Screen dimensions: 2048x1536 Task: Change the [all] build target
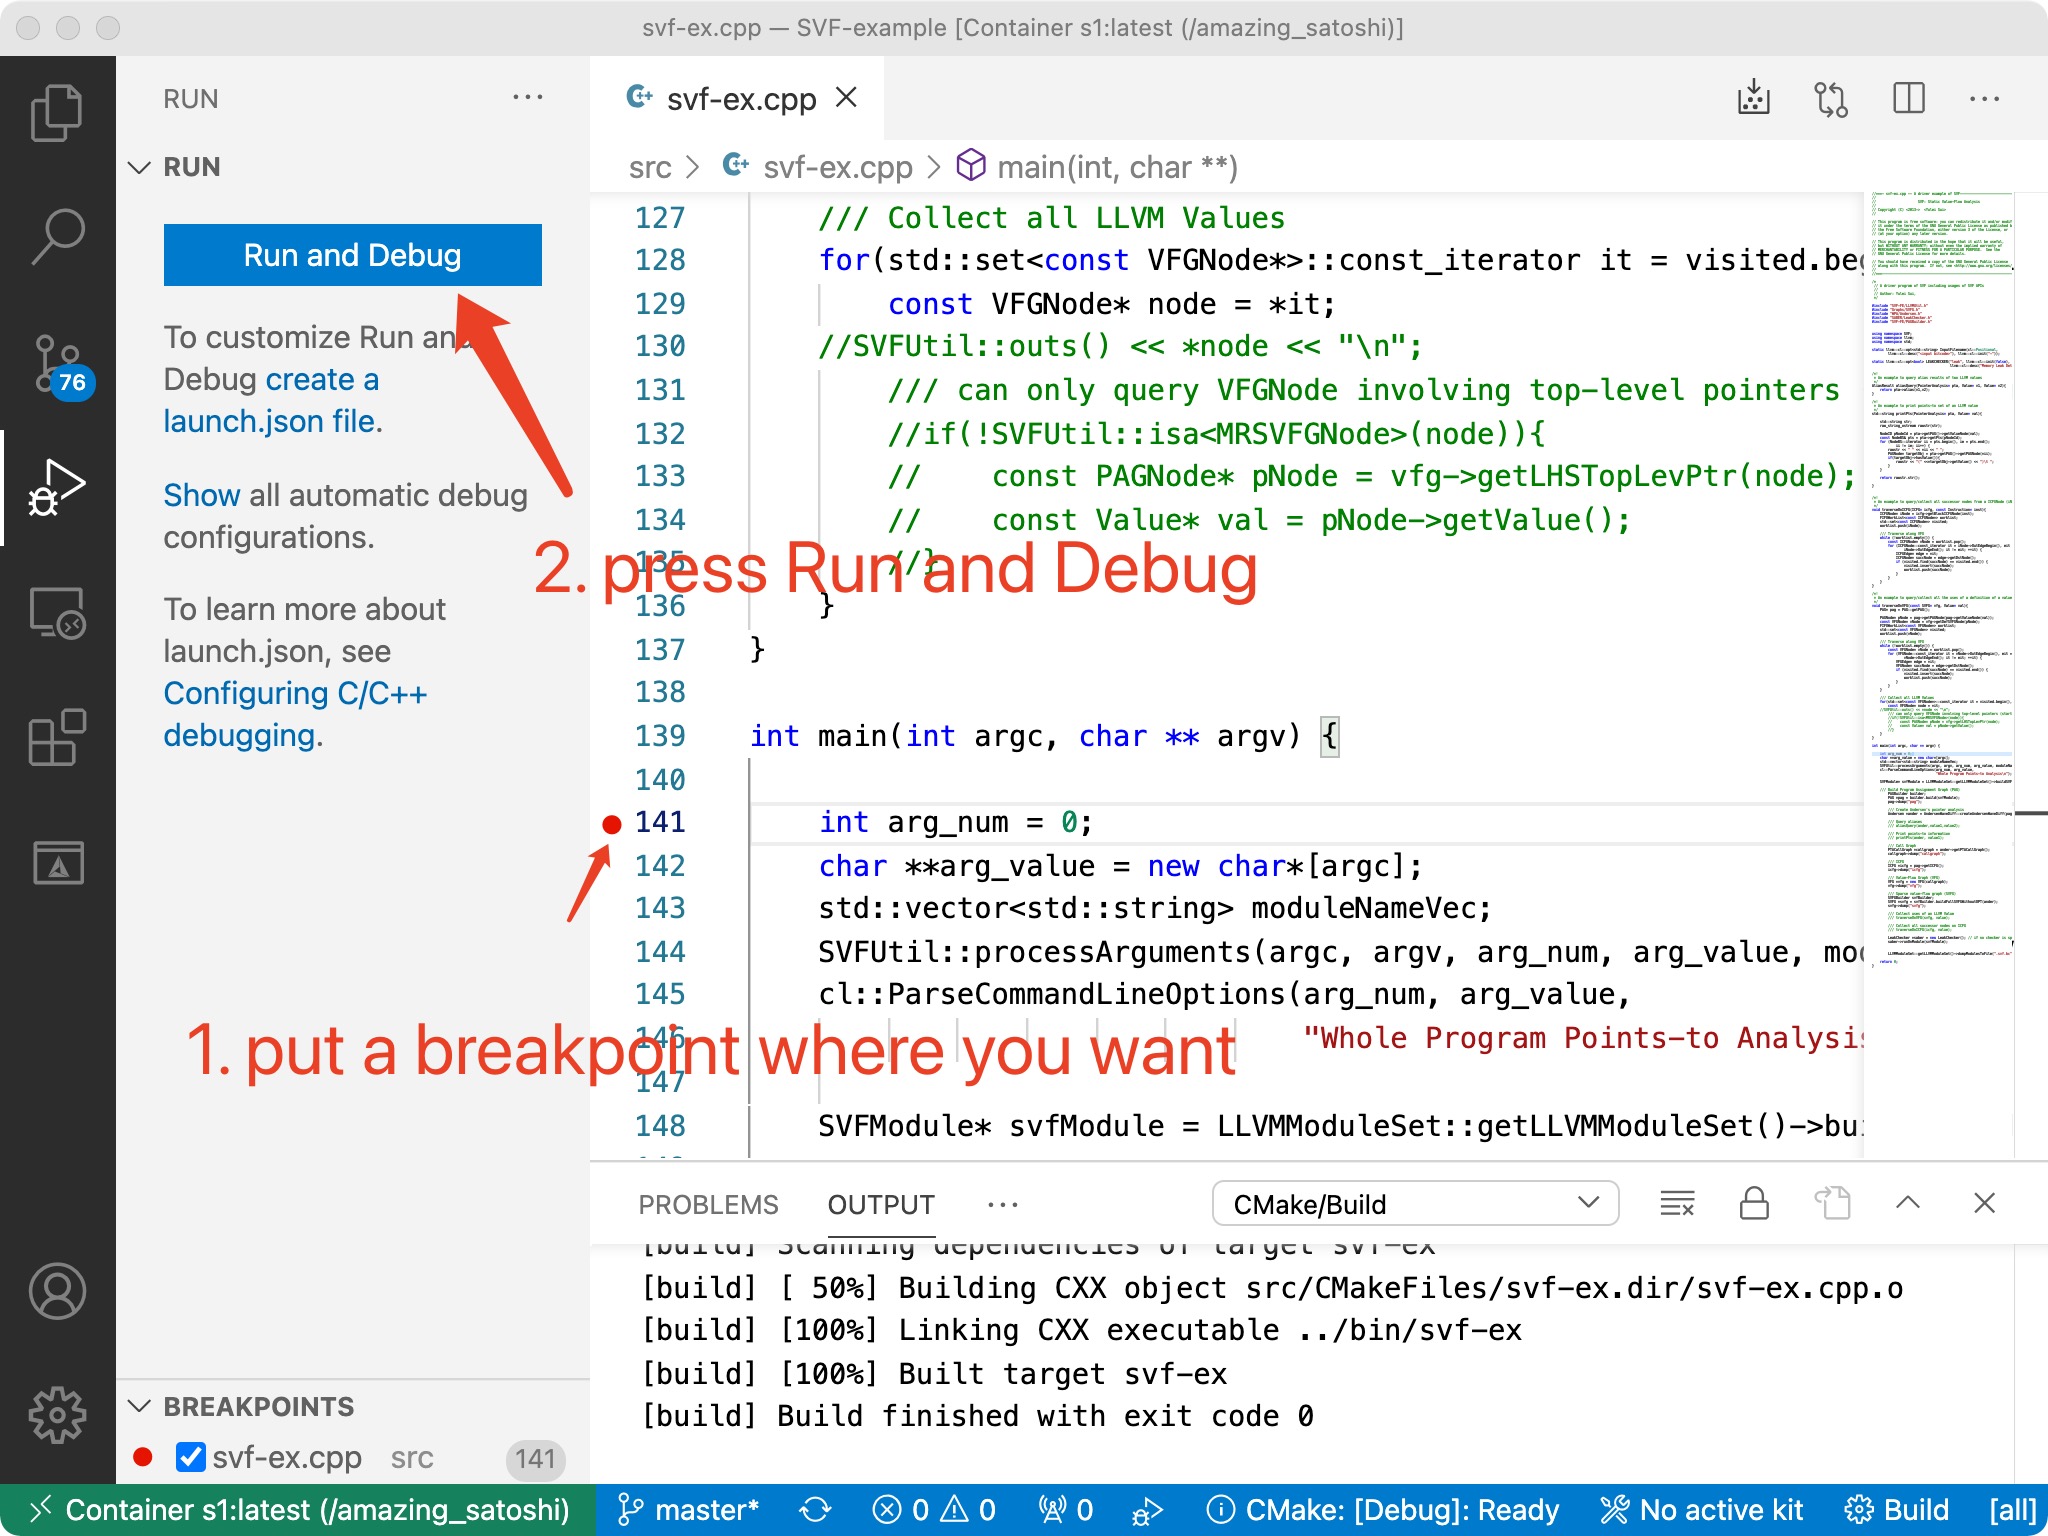(x=2012, y=1510)
